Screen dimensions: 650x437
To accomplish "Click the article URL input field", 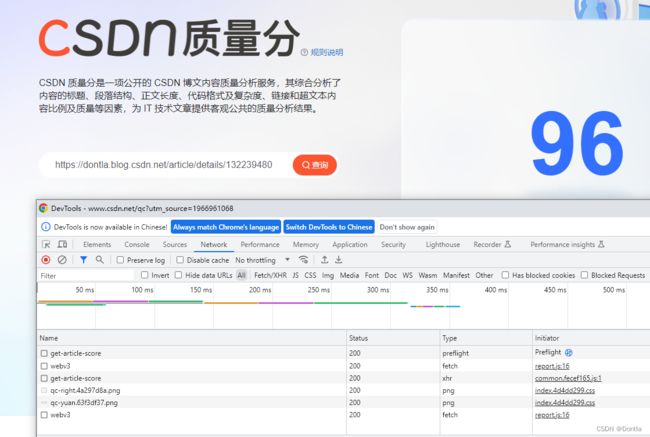I will pos(166,165).
